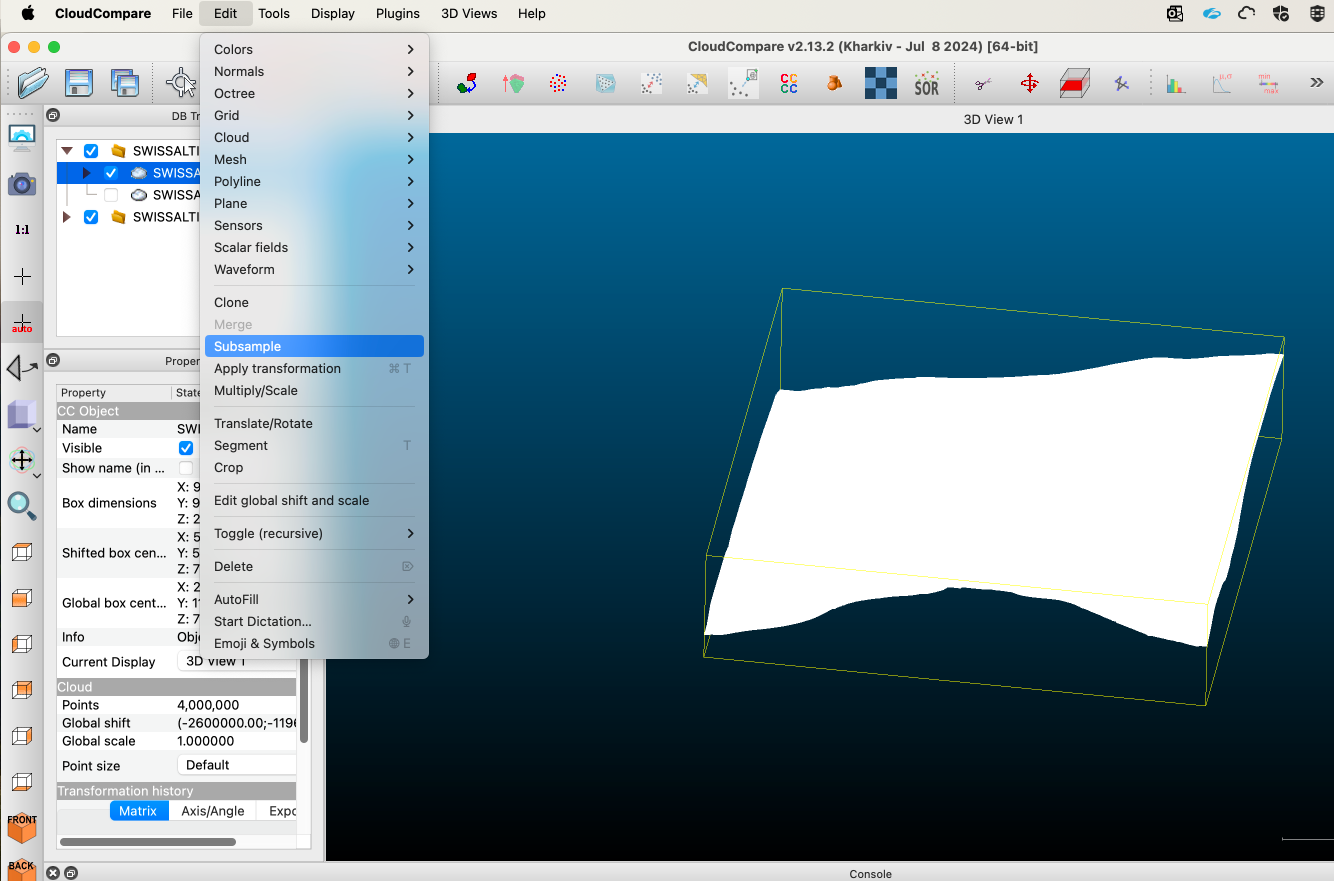Check the unchecked SWISSA cloud checkbox
This screenshot has width=1334, height=881.
pyautogui.click(x=111, y=195)
